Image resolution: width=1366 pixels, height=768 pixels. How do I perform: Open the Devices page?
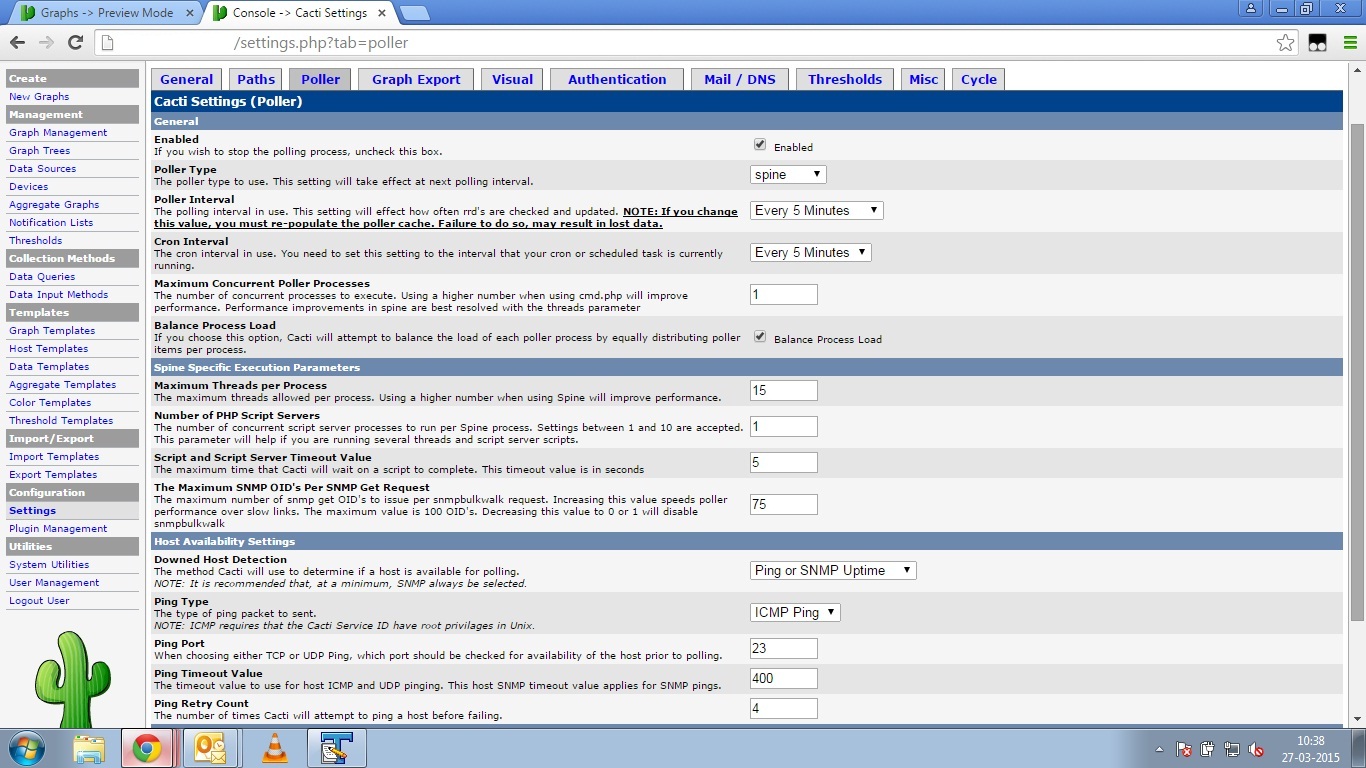[x=28, y=187]
